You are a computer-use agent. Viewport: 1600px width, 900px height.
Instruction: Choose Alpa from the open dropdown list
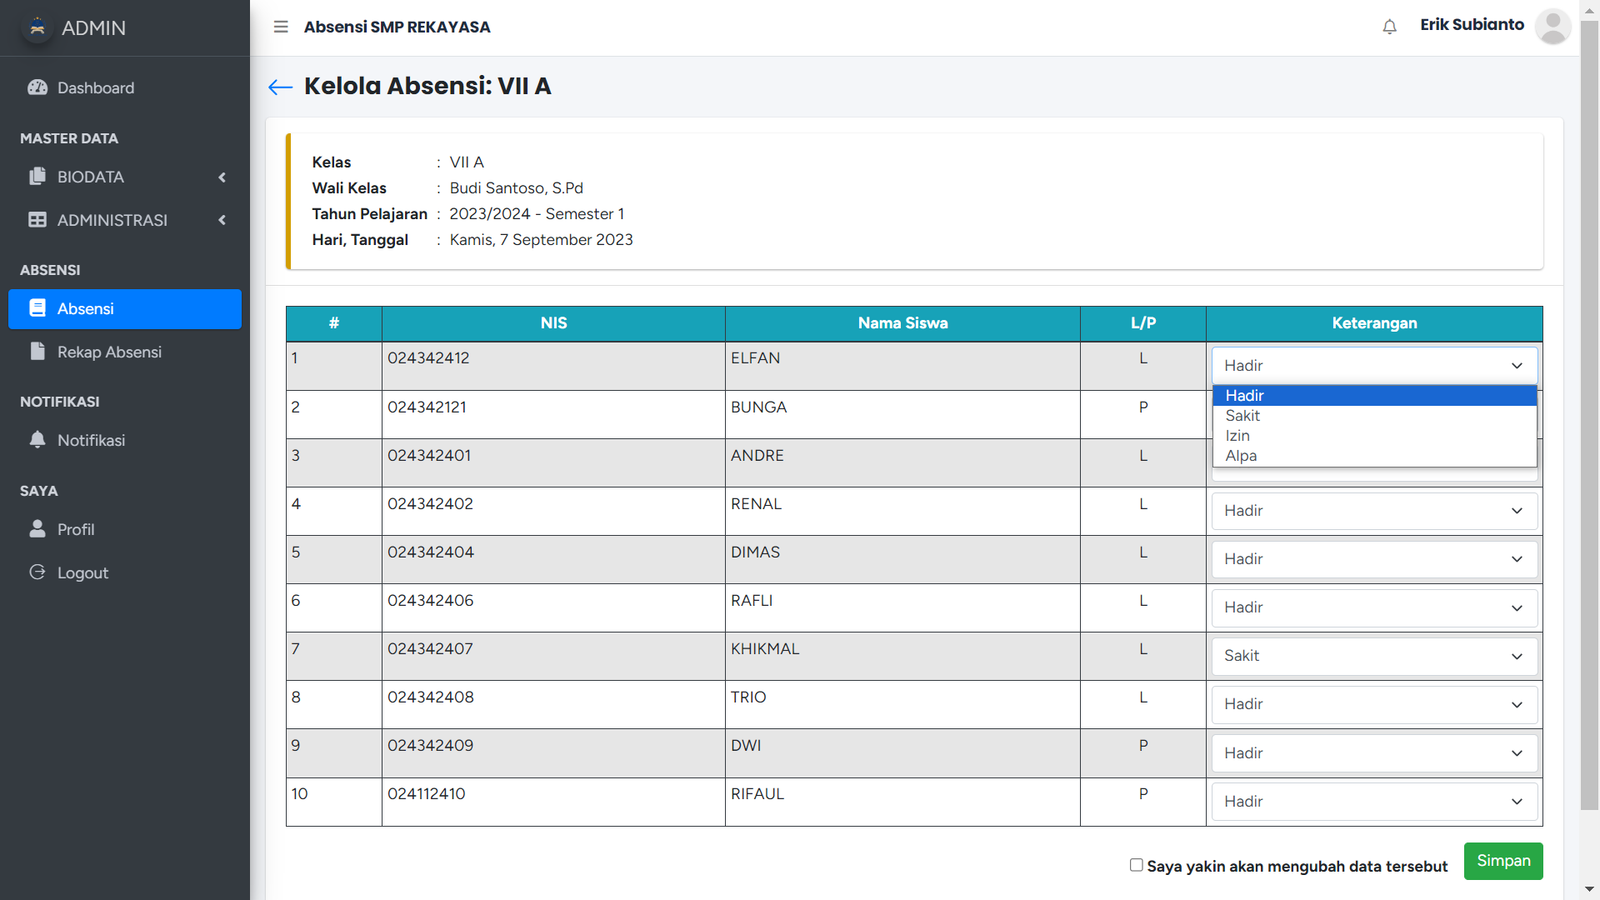coord(1241,456)
